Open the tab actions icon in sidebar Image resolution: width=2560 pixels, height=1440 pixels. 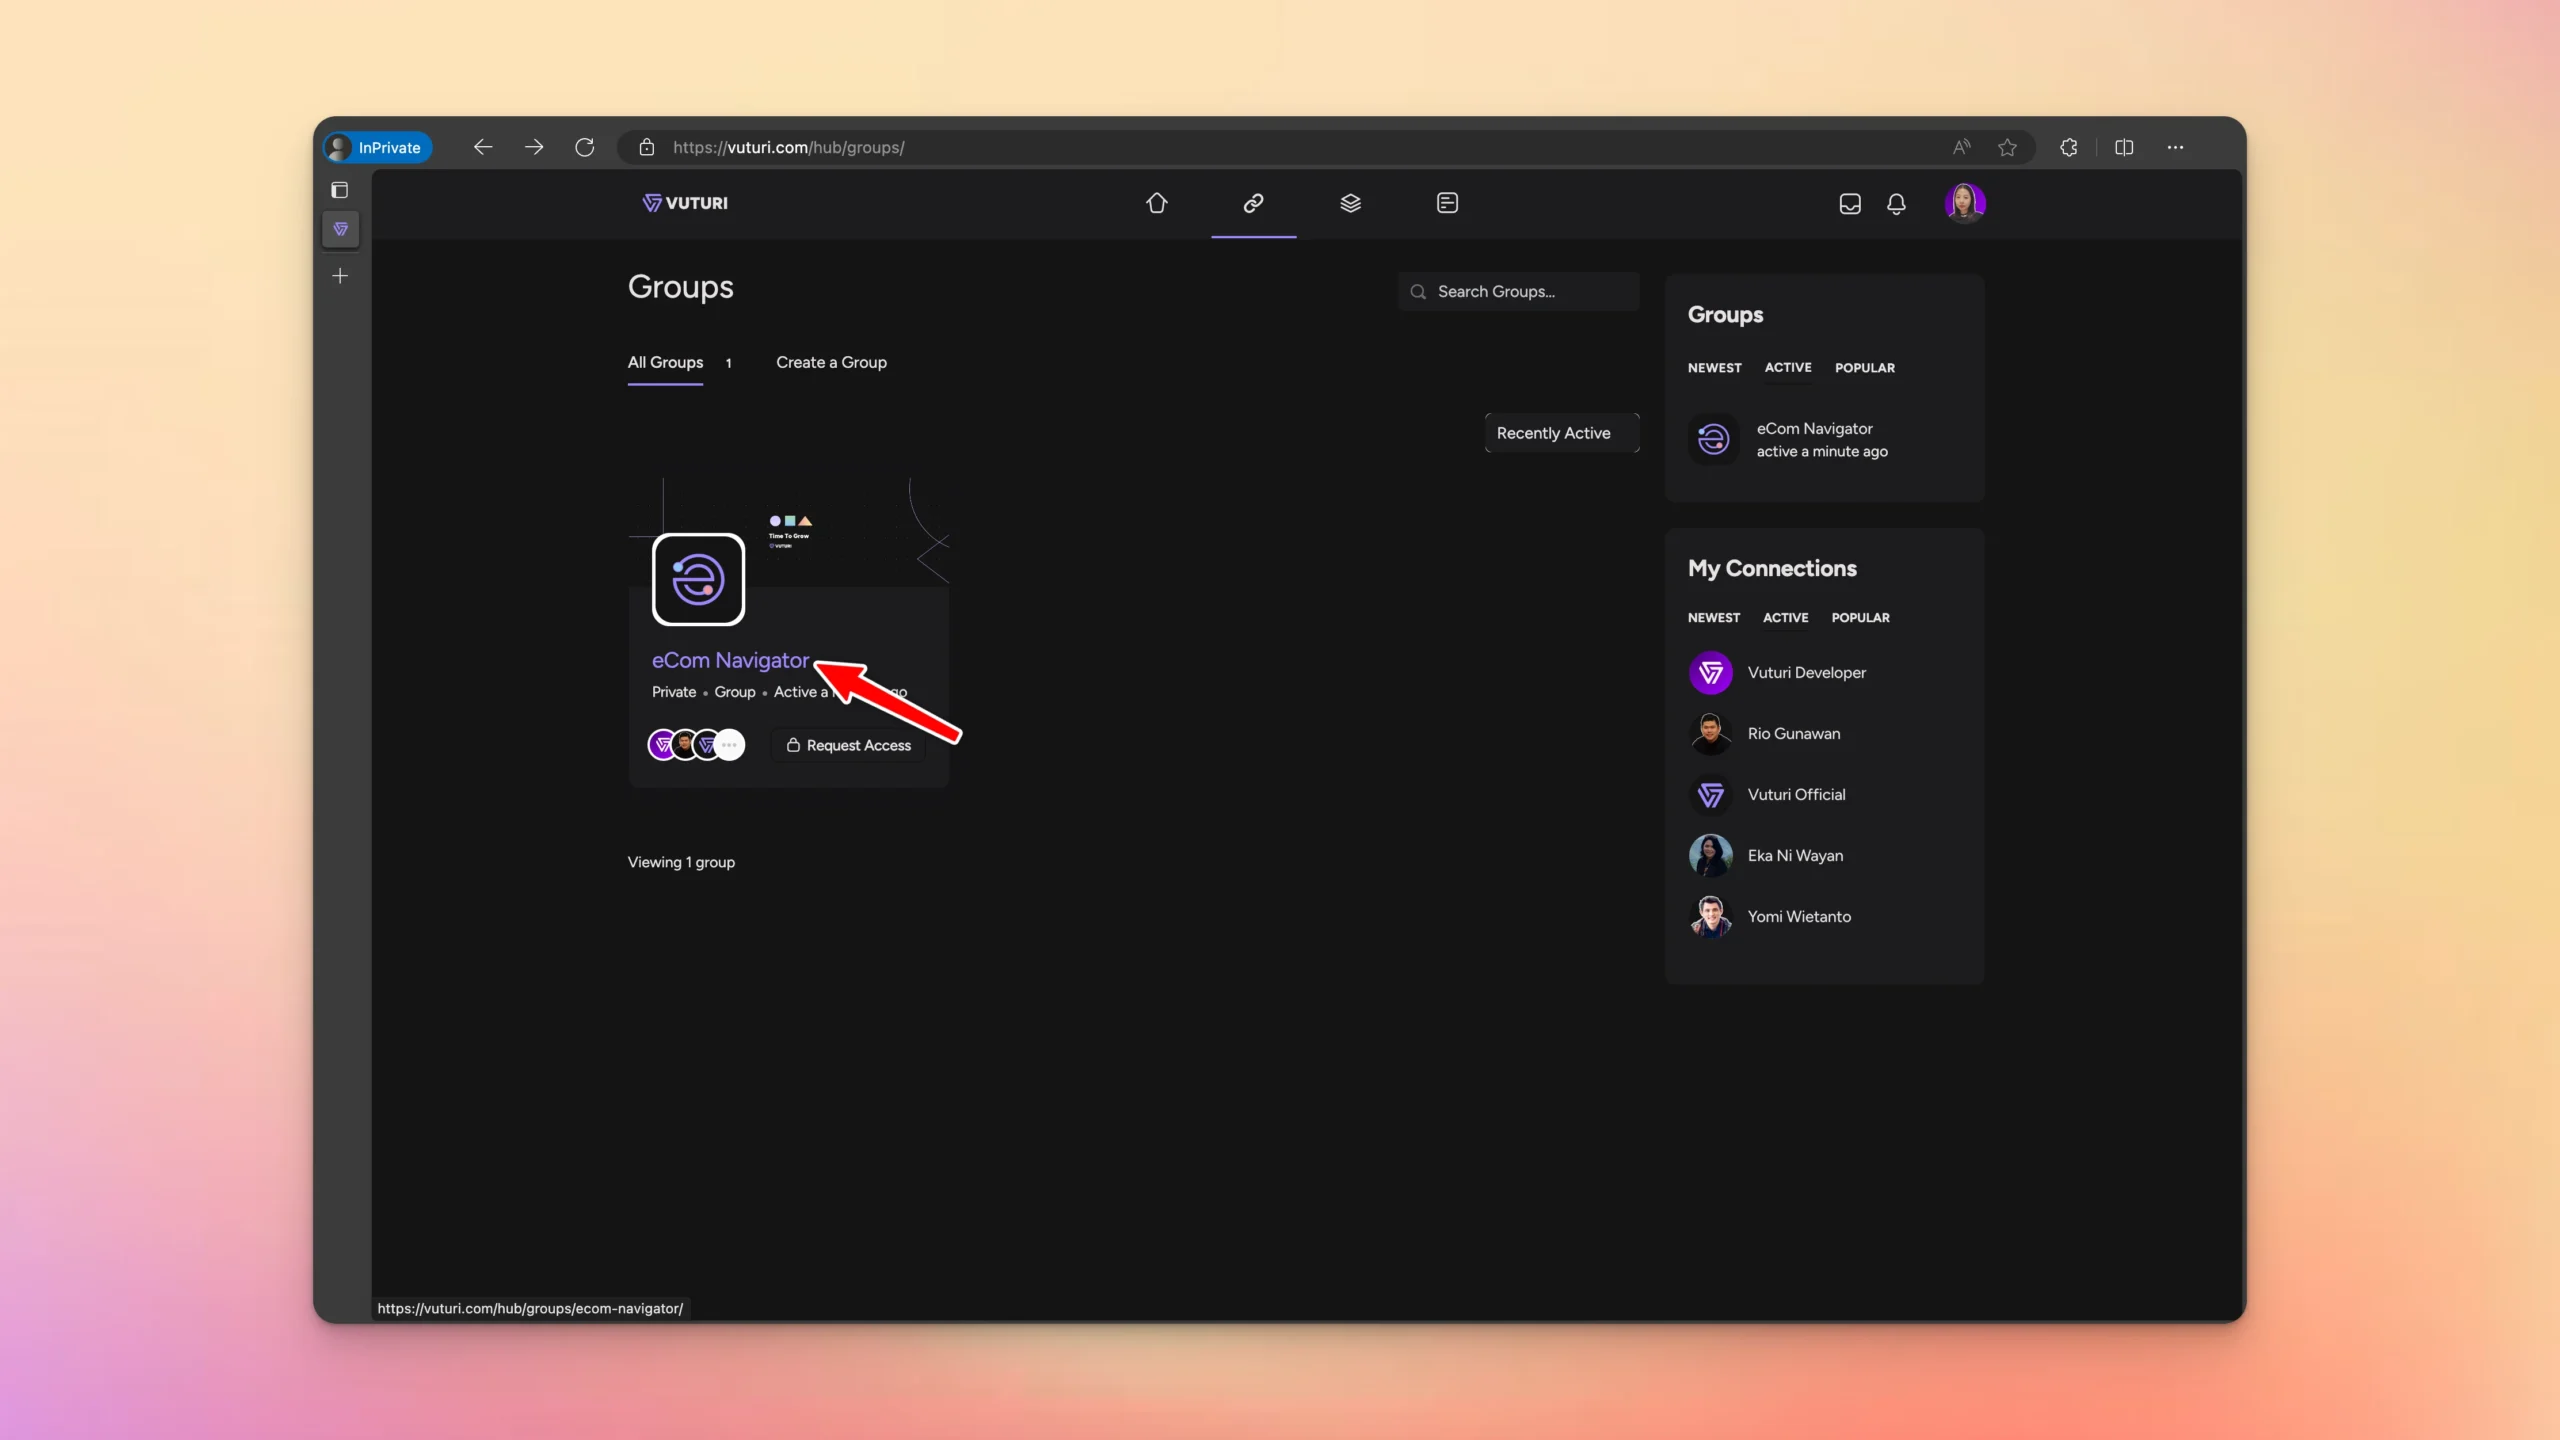(340, 190)
